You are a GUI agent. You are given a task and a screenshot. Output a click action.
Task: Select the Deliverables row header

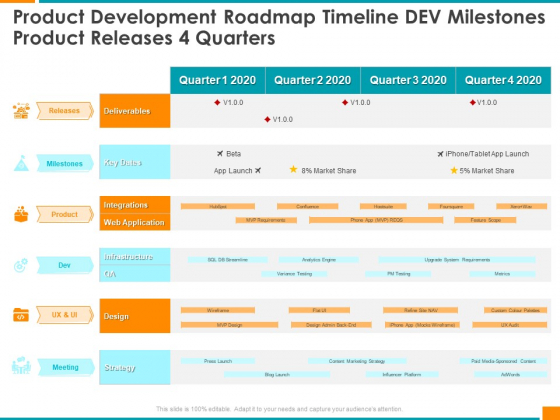pos(135,111)
